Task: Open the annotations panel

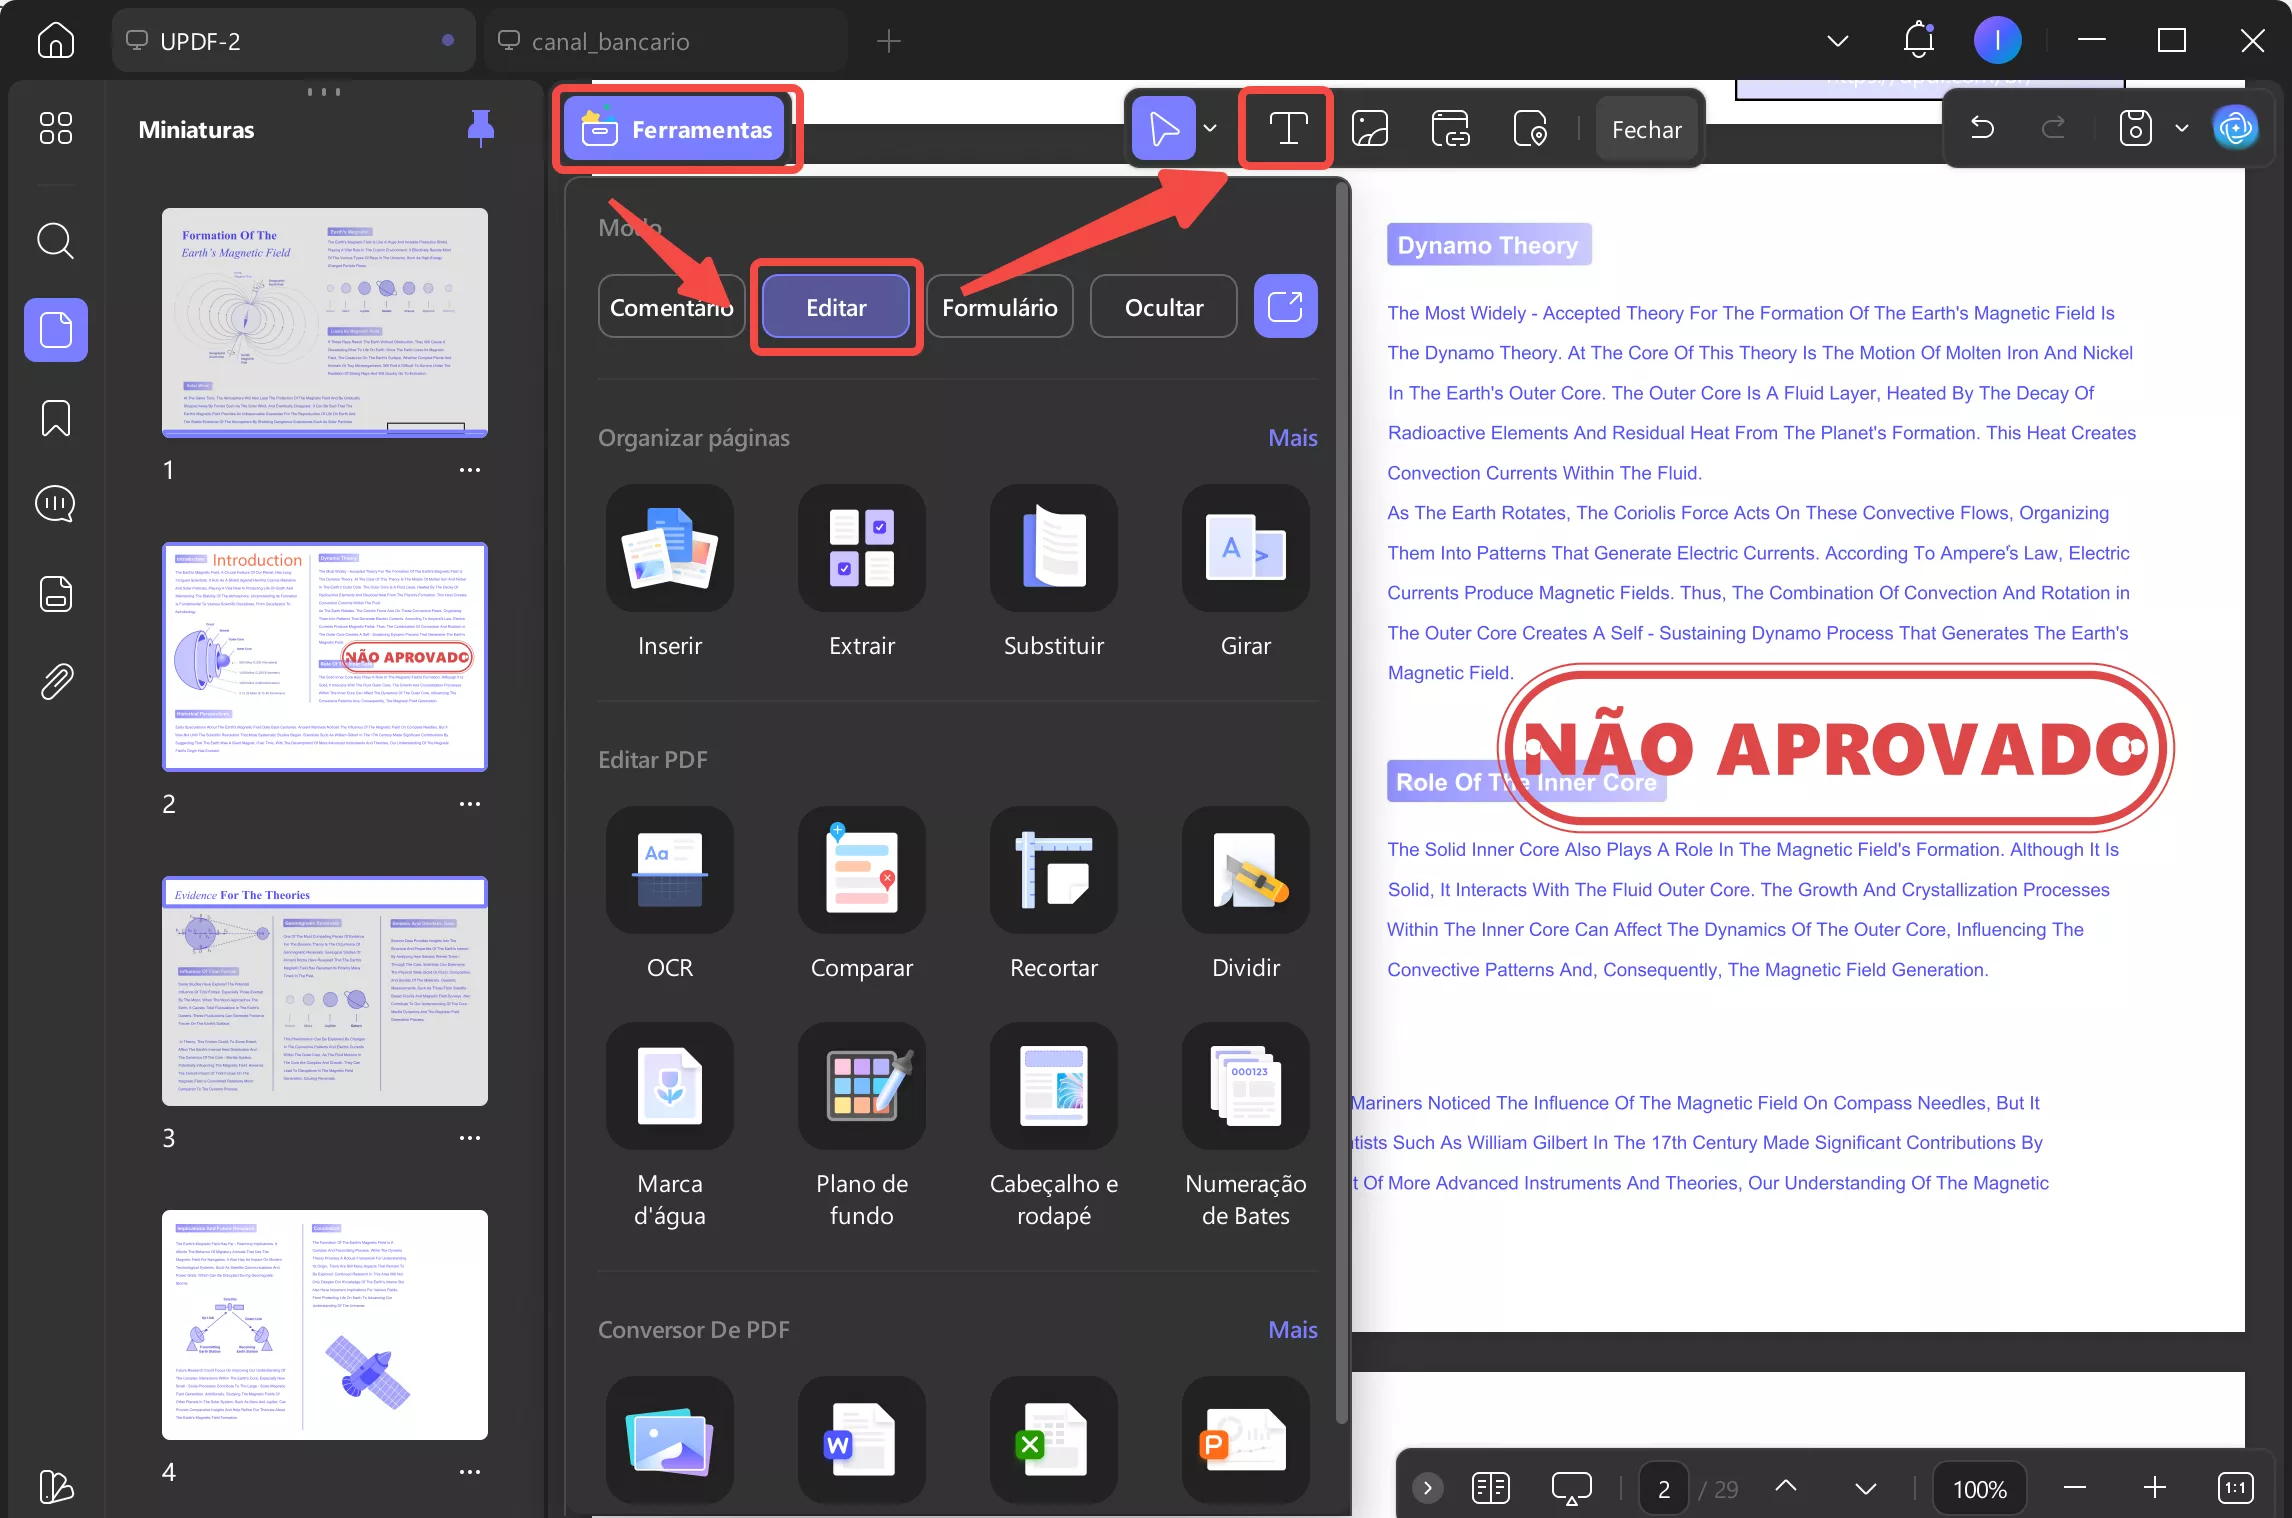Action: tap(56, 504)
